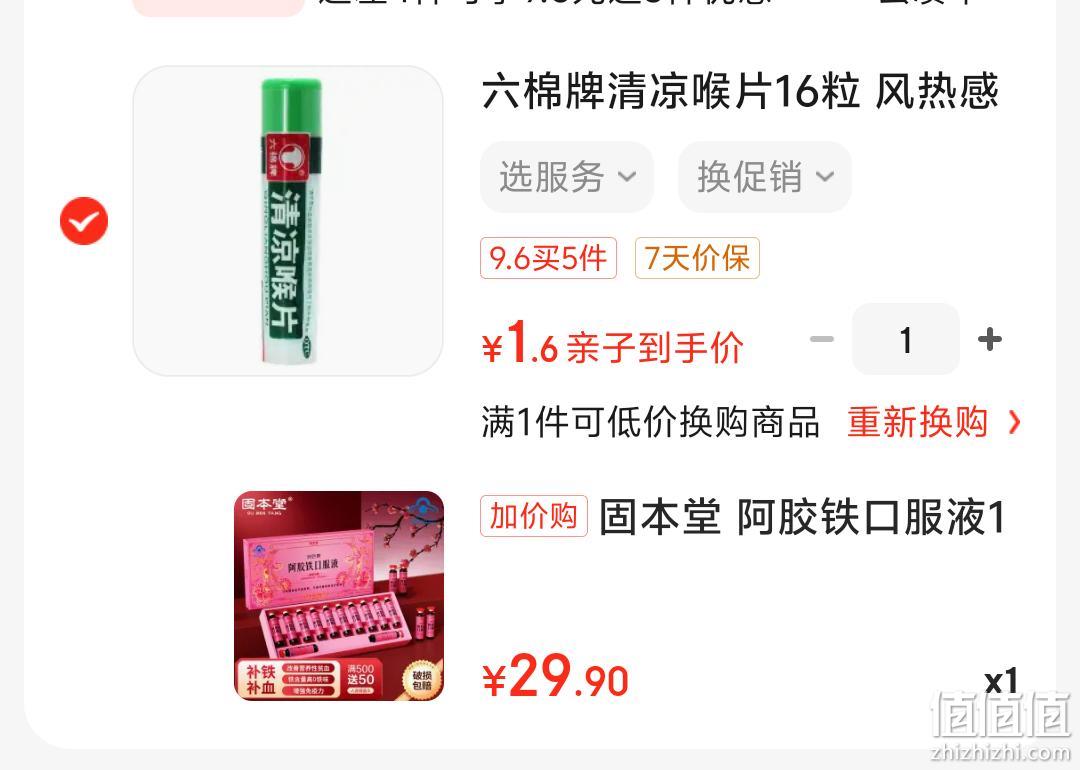The height and width of the screenshot is (770, 1080).
Task: Tap the quantity field showing 1
Action: pos(906,339)
